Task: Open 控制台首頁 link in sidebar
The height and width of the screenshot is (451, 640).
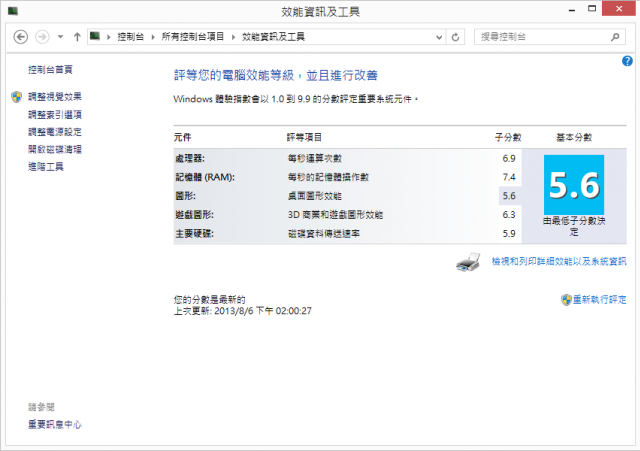Action: point(50,70)
